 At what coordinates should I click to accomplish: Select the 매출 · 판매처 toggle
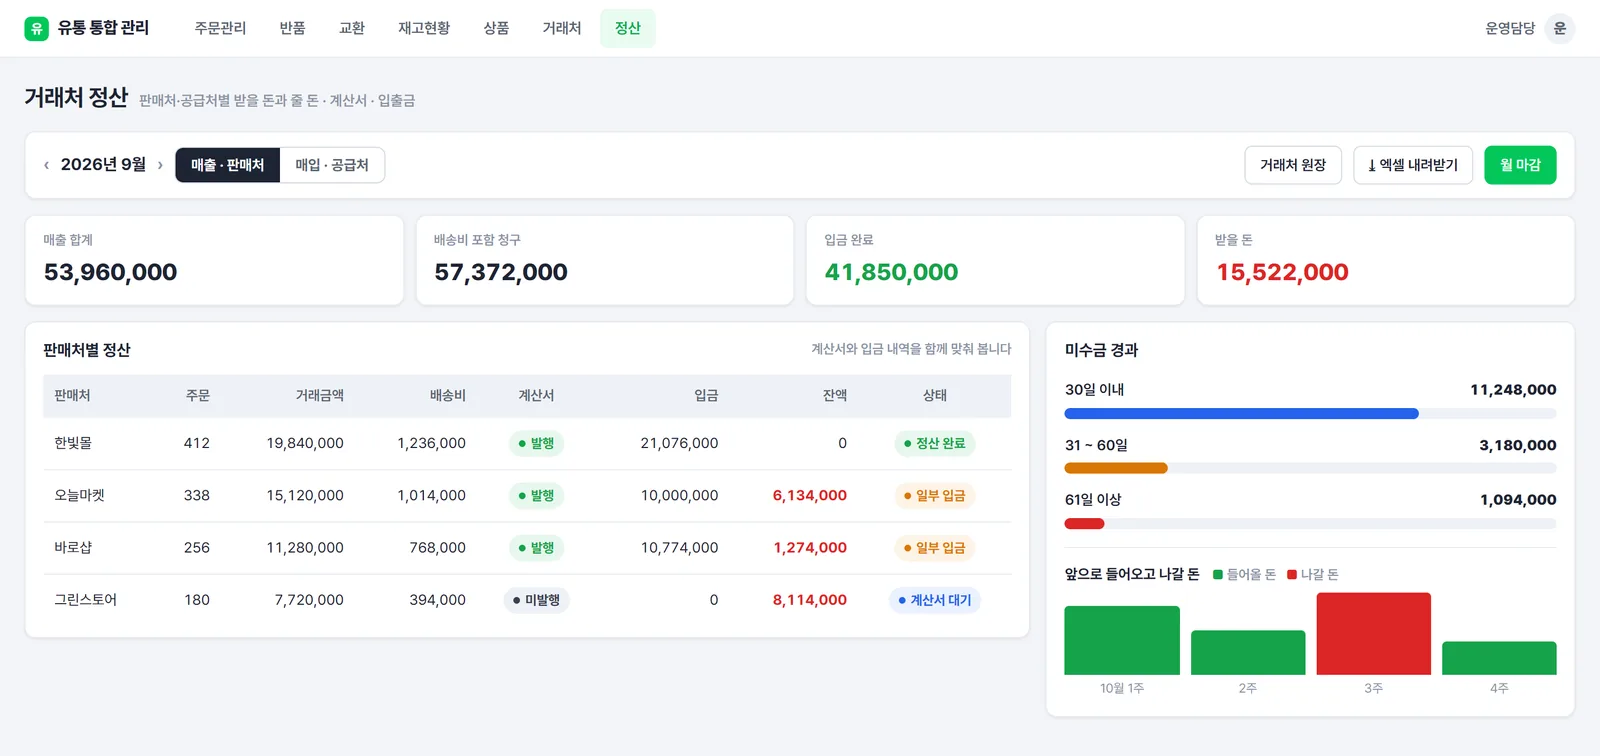click(x=228, y=165)
